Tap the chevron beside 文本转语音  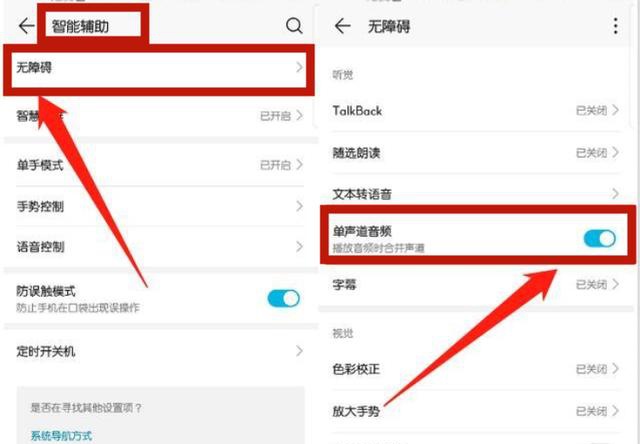[615, 194]
